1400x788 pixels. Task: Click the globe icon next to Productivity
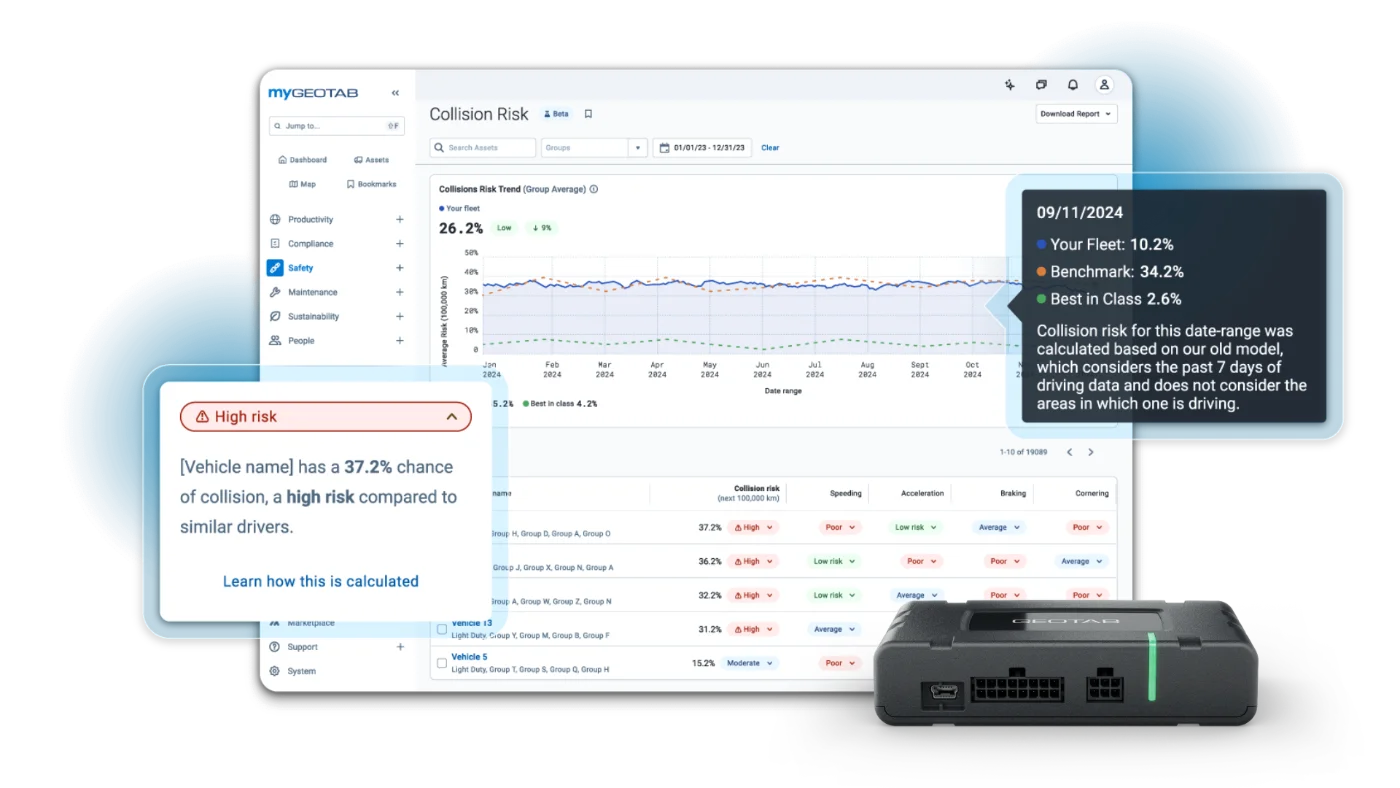point(275,219)
